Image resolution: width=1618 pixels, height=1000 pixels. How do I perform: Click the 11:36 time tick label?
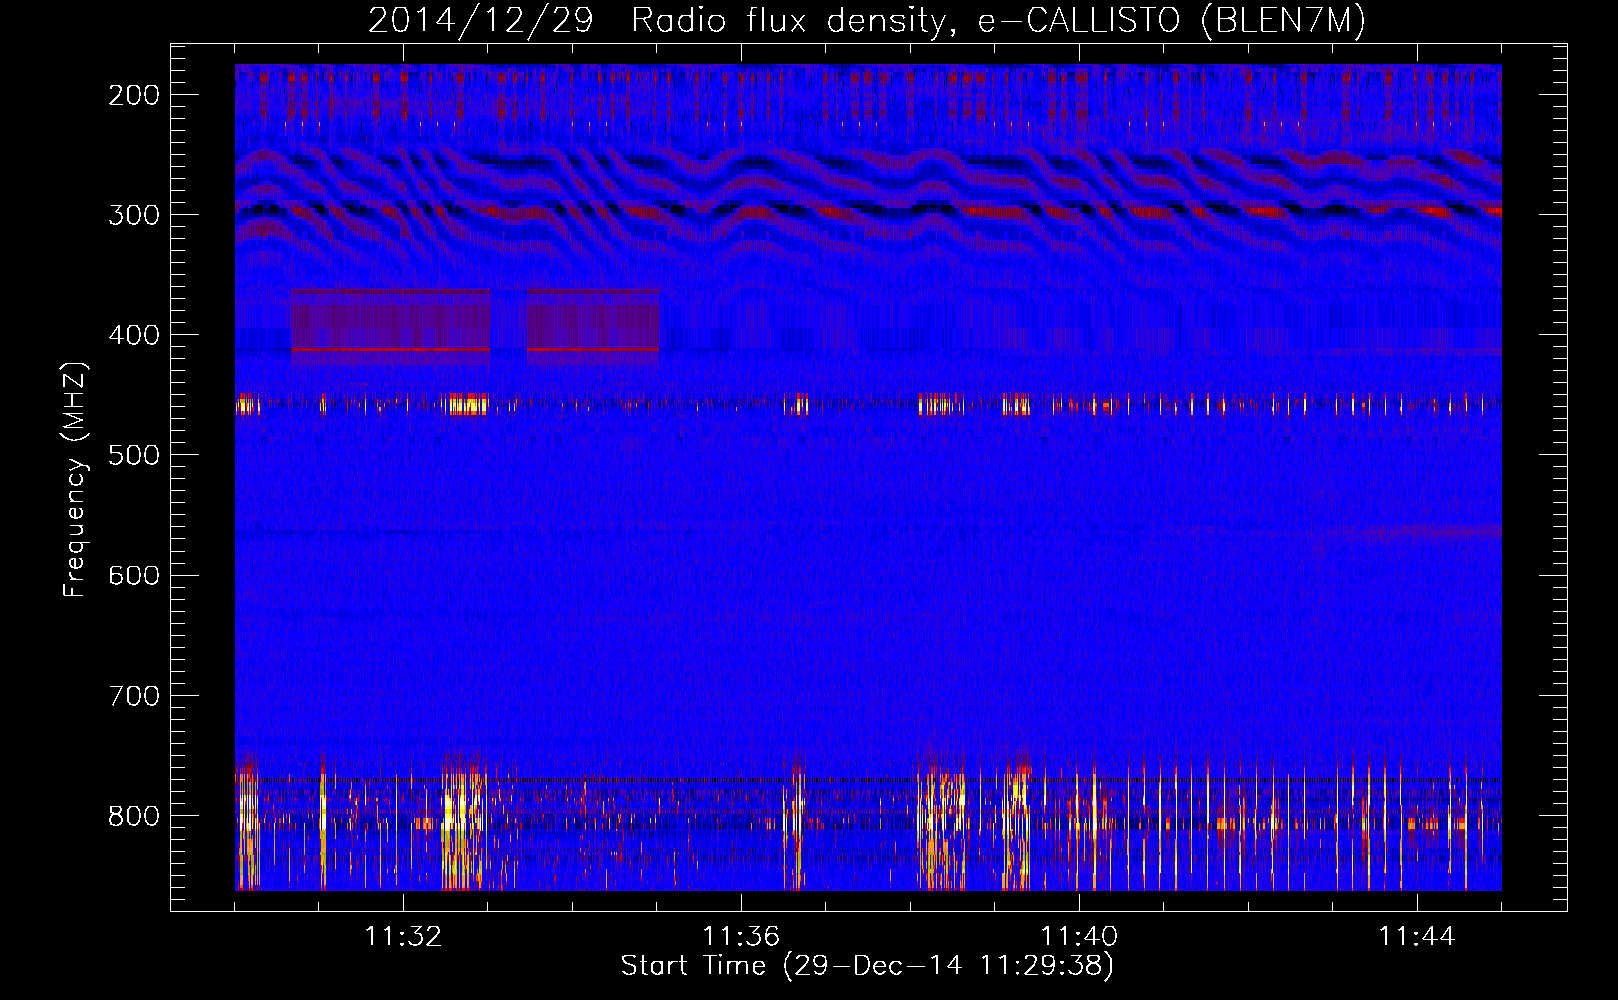tap(741, 937)
